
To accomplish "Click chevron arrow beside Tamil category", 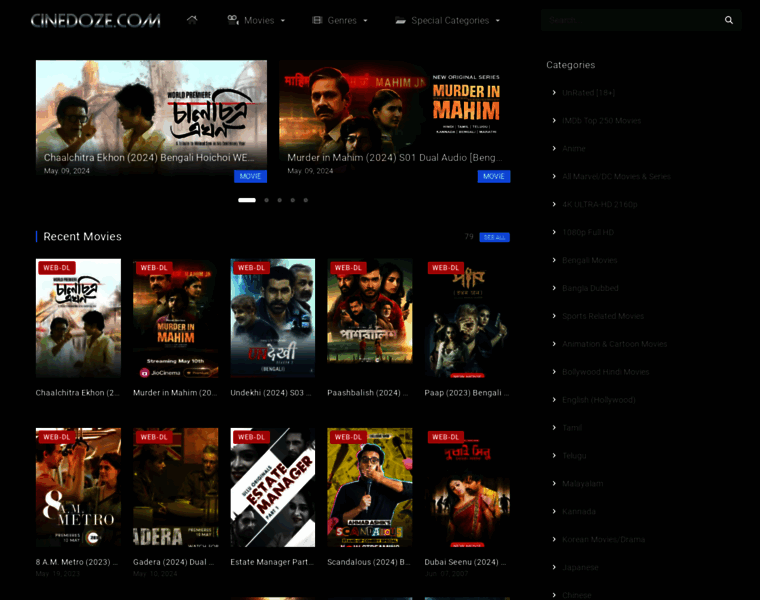I will point(554,427).
